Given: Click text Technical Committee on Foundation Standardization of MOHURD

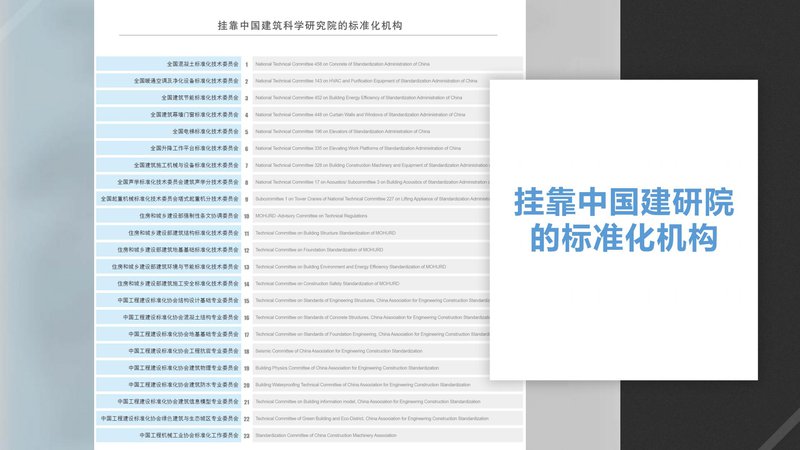Looking at the screenshot, I should pyautogui.click(x=319, y=250).
